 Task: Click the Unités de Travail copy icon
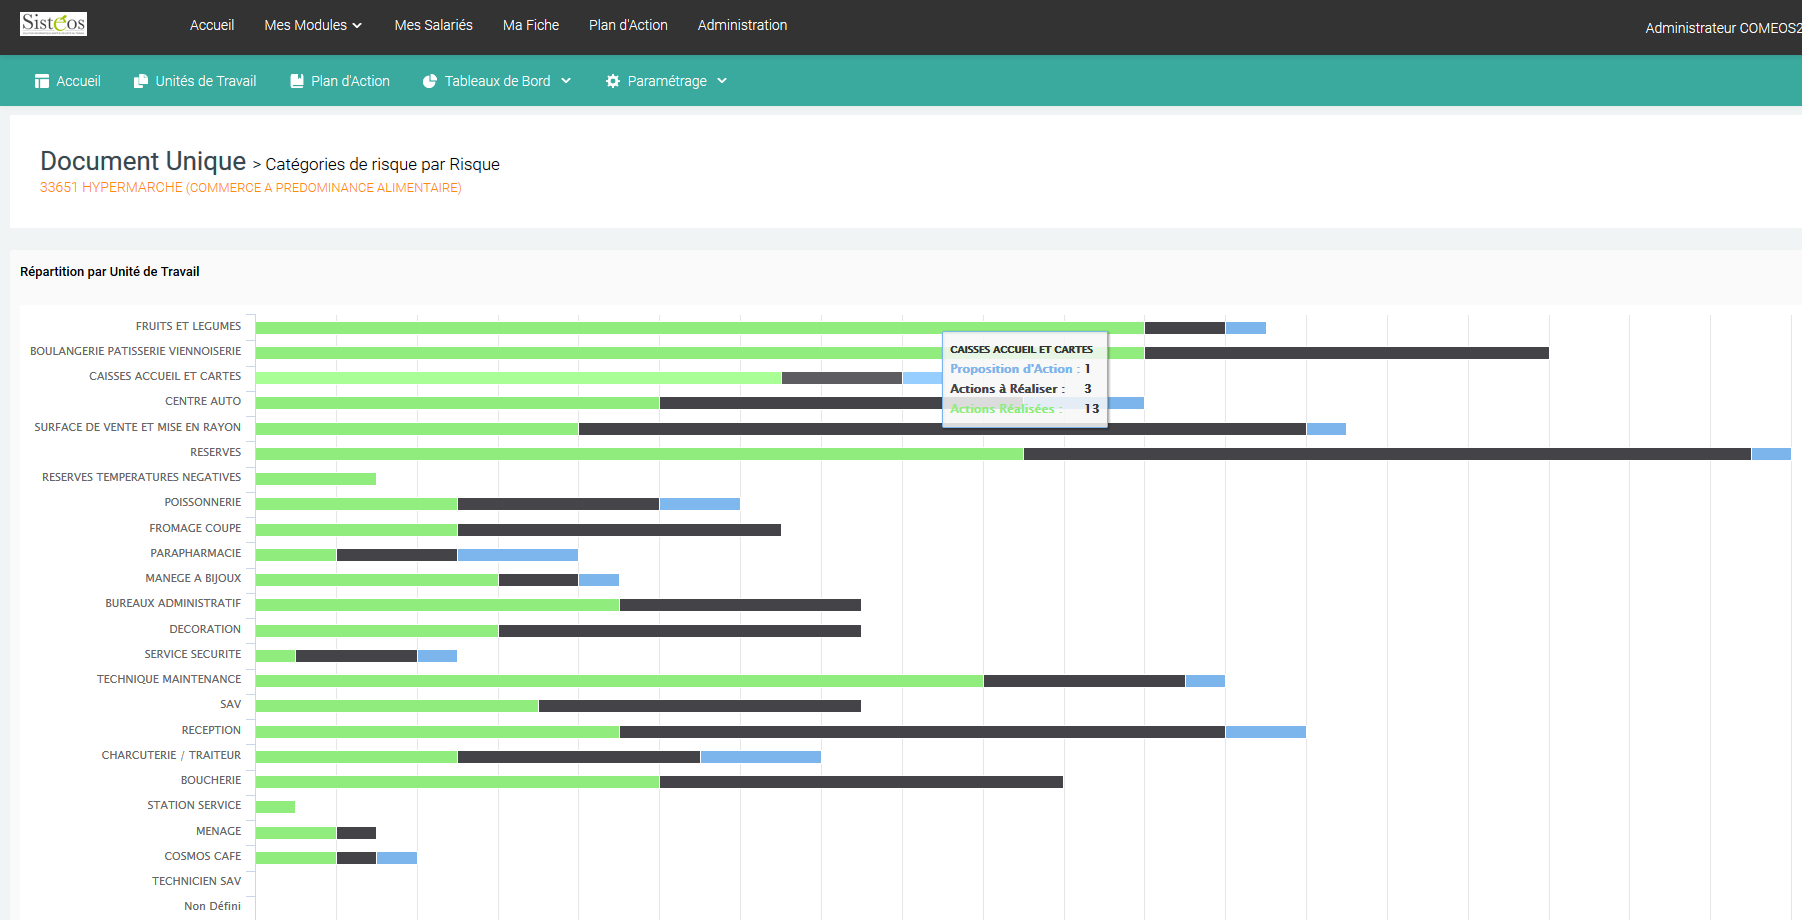pos(141,81)
